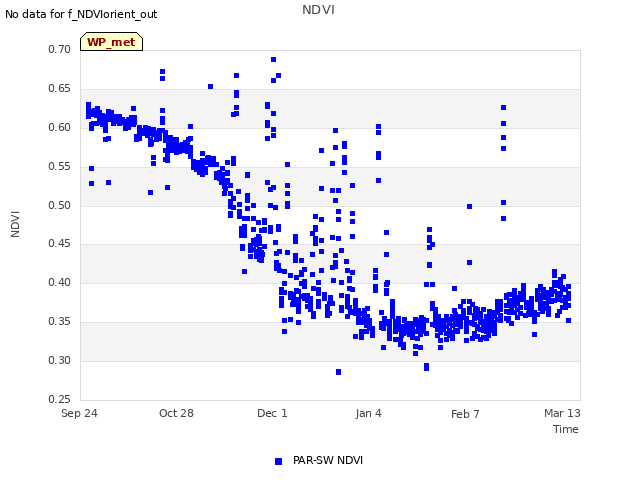Click the Dec 1 x-axis tick label
The width and height of the screenshot is (640, 480).
272,413
